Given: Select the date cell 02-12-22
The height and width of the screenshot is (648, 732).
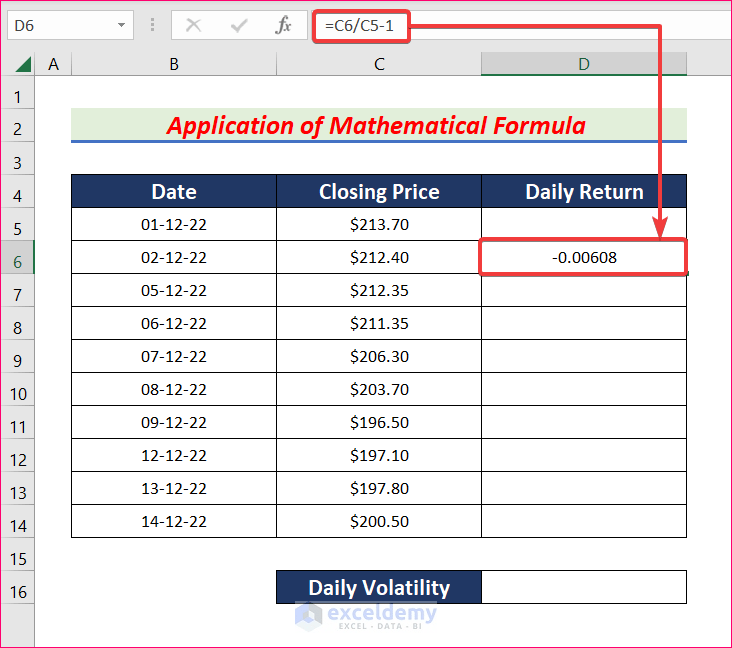Looking at the screenshot, I should click(x=174, y=257).
